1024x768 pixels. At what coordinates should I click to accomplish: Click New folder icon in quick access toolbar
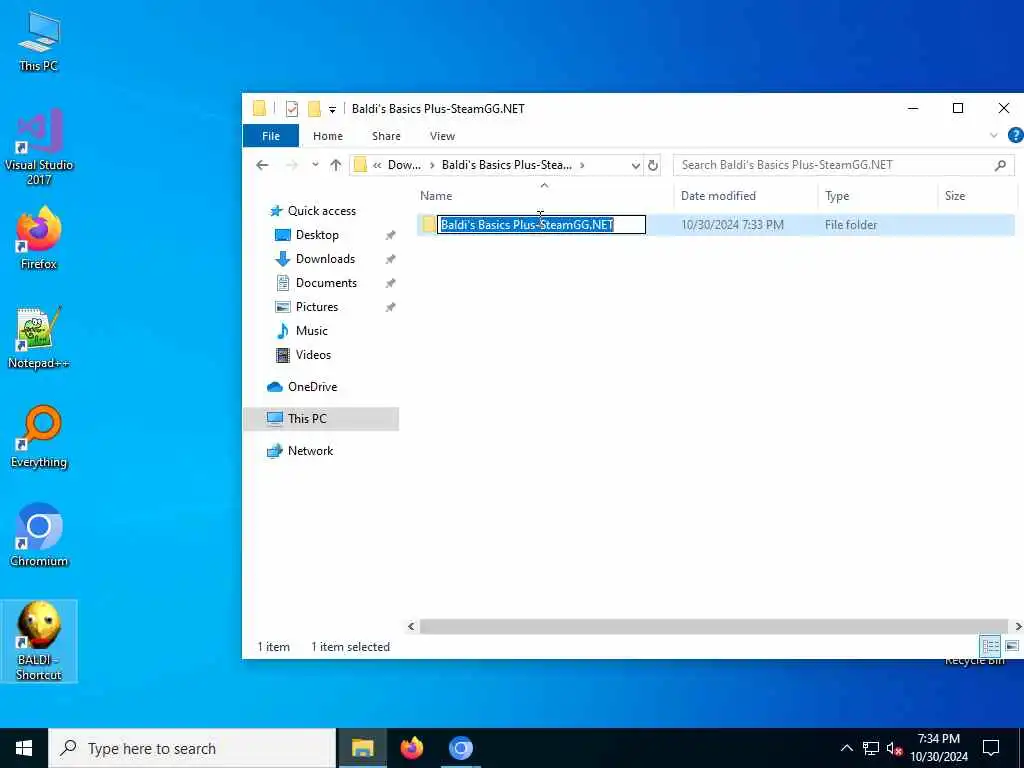[314, 108]
